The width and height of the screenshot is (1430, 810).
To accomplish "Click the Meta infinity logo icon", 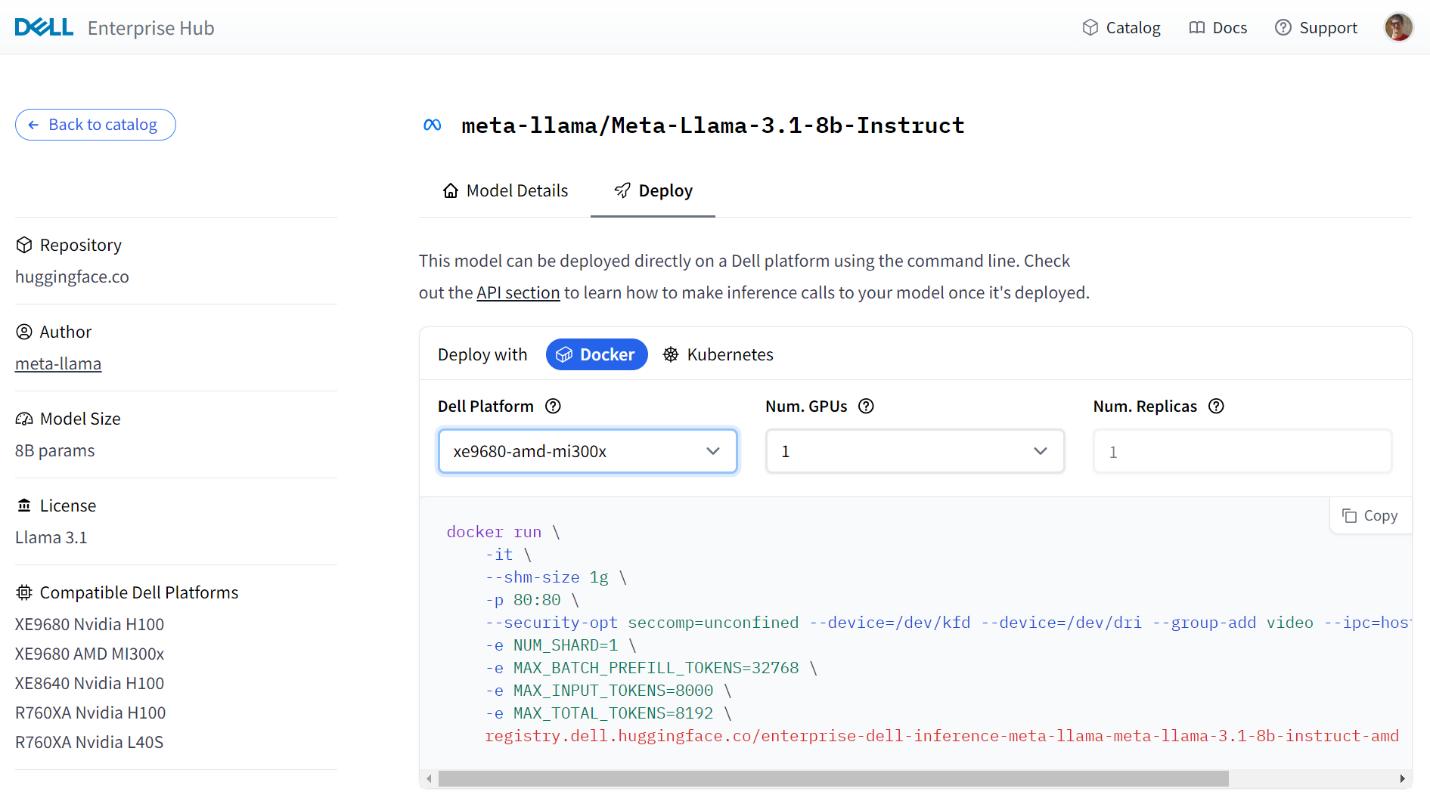I will (x=432, y=125).
